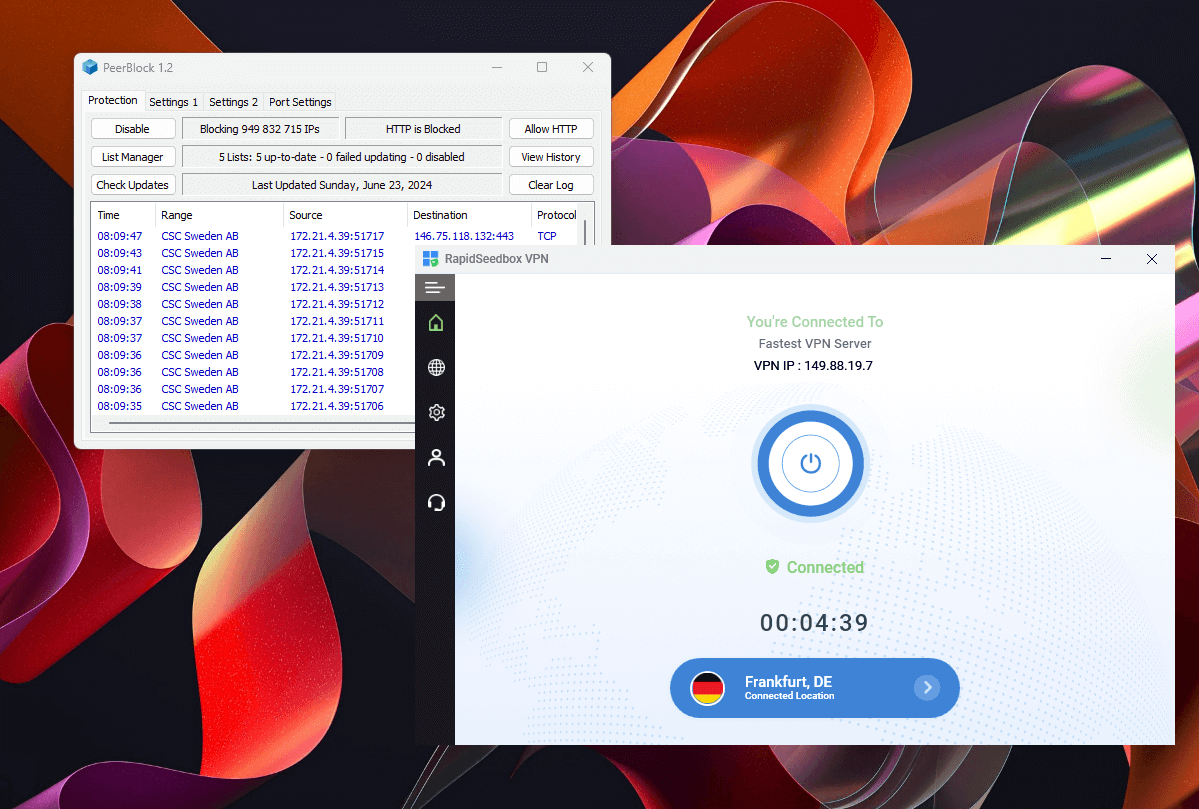Click the HTTP is Blocked status
Image resolution: width=1199 pixels, height=809 pixels.
point(423,128)
